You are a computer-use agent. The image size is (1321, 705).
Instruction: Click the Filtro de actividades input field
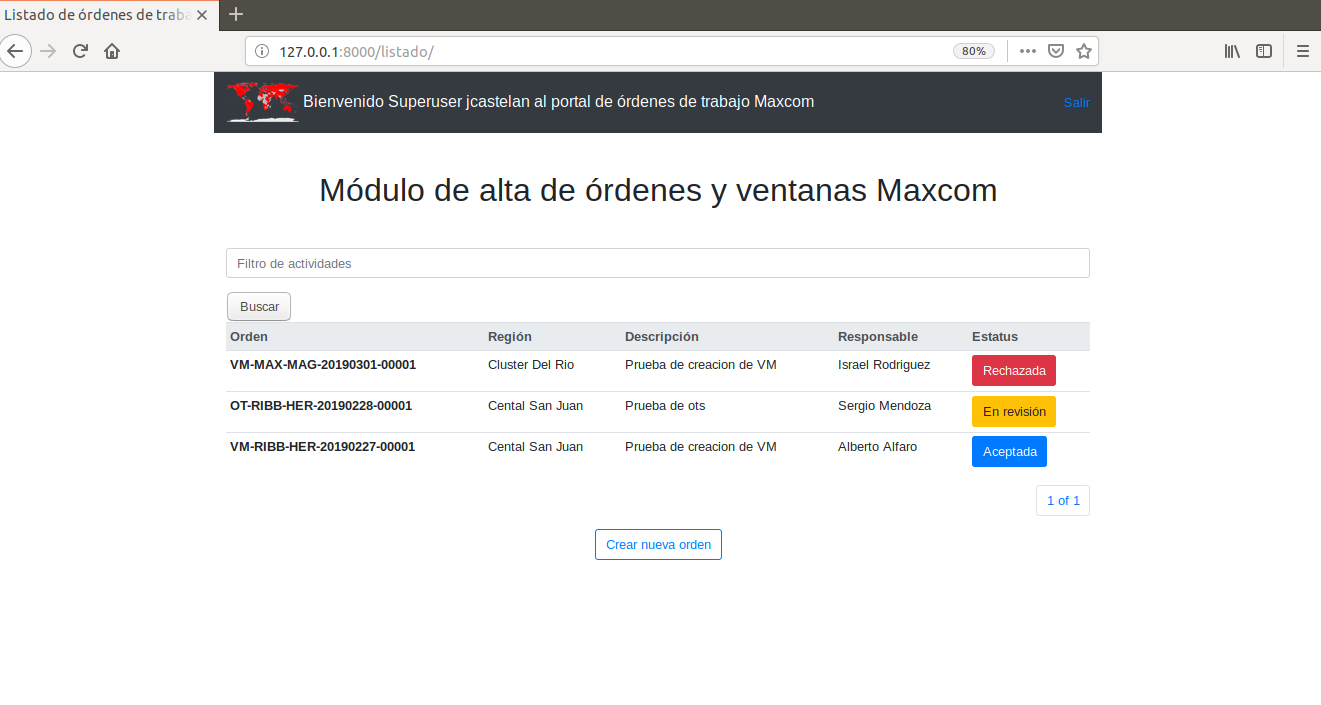[x=657, y=263]
